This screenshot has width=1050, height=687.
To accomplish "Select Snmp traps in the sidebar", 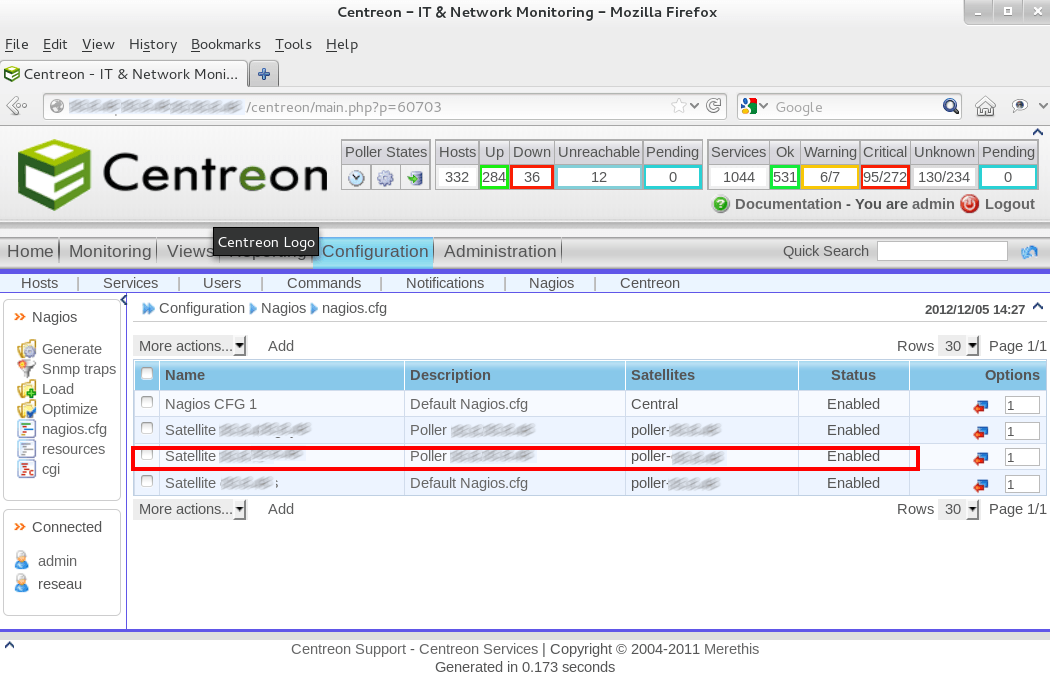I will [80, 369].
